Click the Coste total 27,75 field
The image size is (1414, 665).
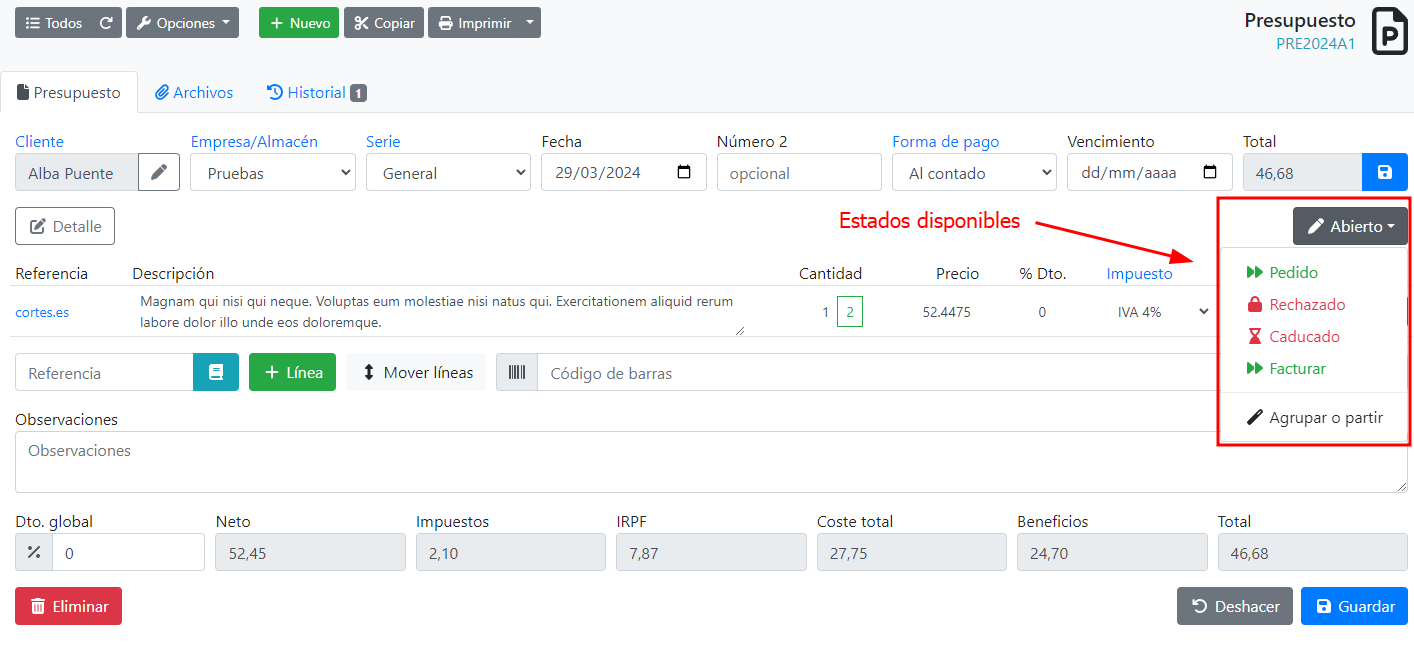pos(912,552)
